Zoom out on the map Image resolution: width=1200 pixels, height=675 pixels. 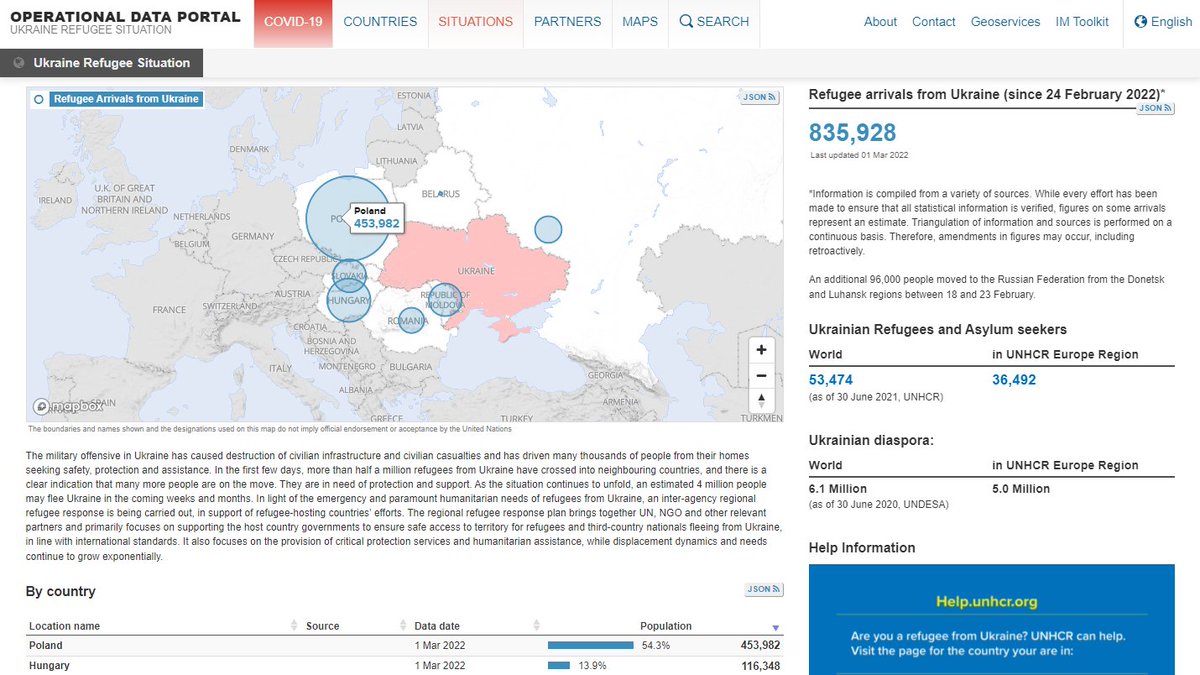(761, 375)
